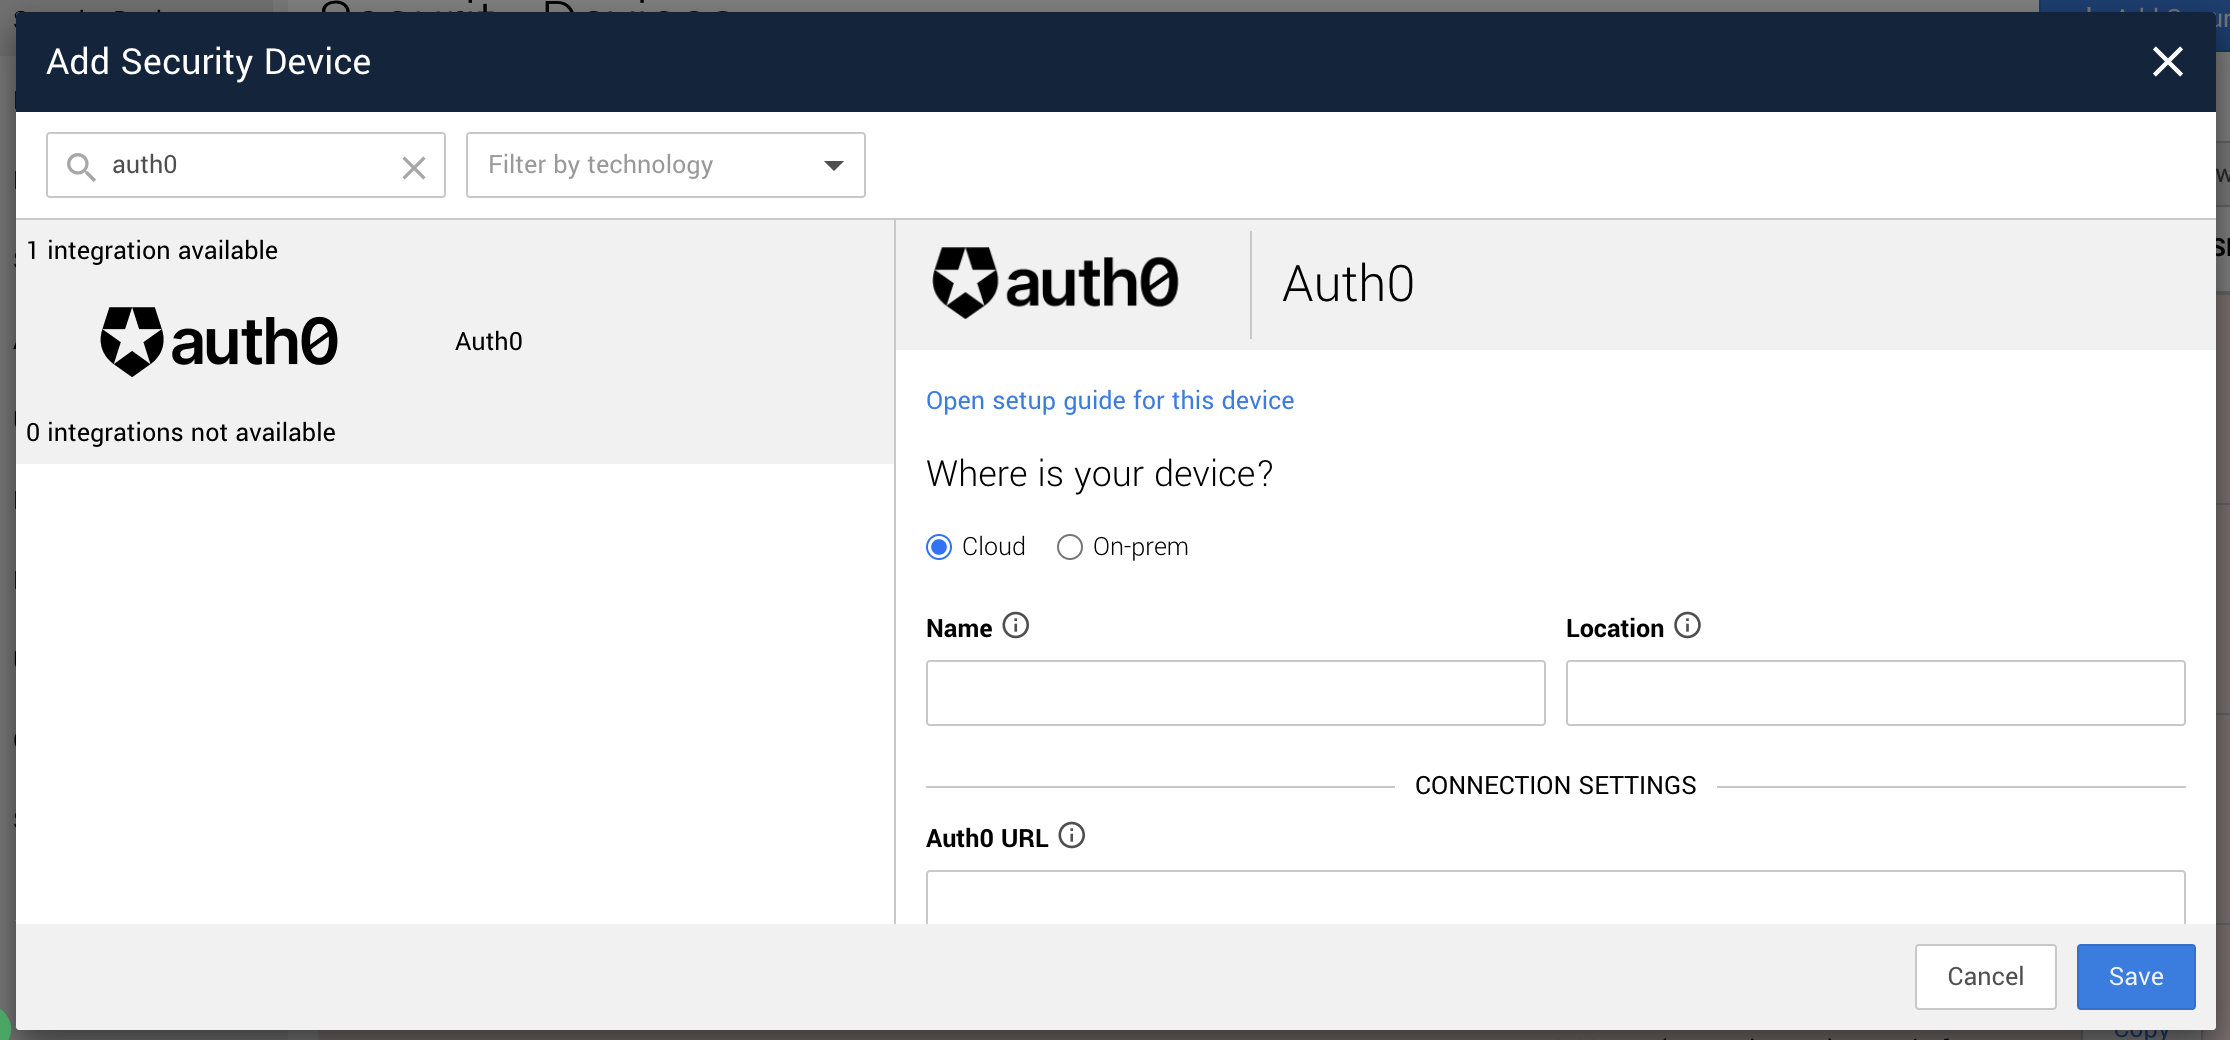2230x1040 pixels.
Task: Click '1 integration available' text
Action: coord(152,250)
